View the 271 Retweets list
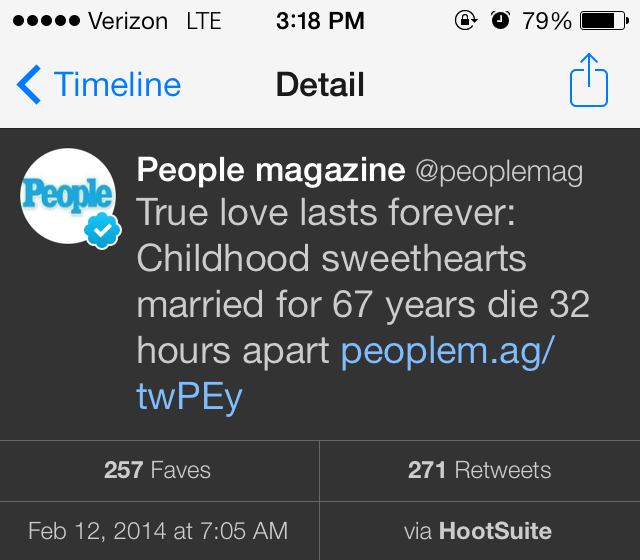The image size is (640, 560). tap(479, 470)
